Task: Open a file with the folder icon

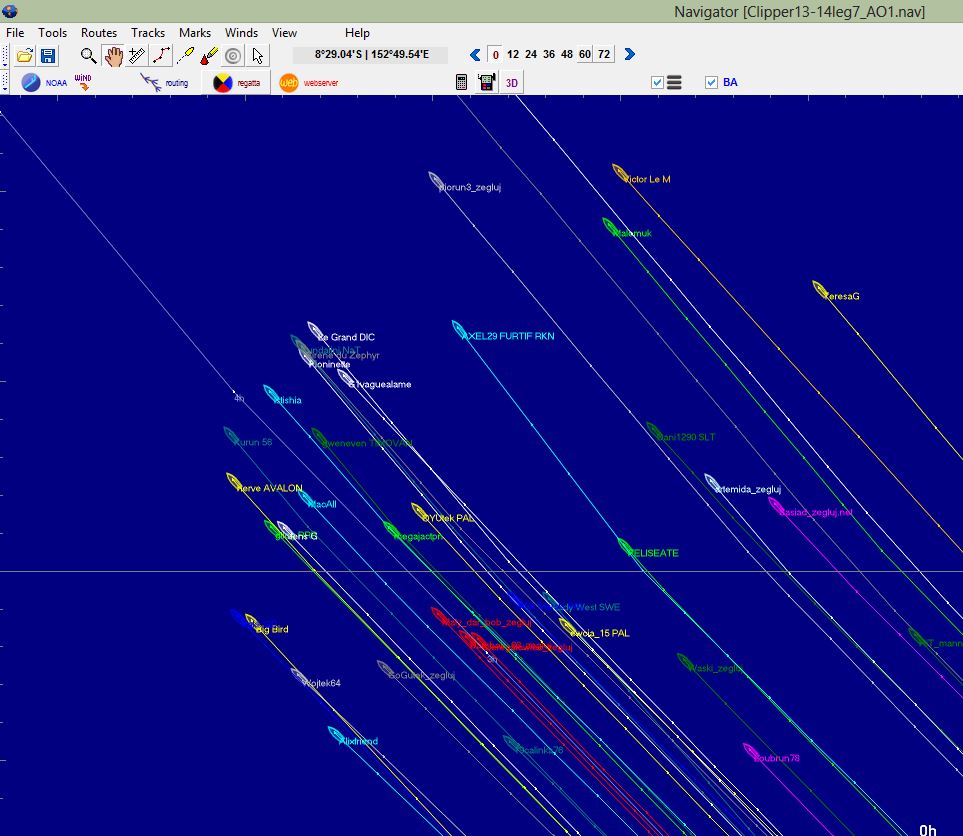Action: point(25,56)
